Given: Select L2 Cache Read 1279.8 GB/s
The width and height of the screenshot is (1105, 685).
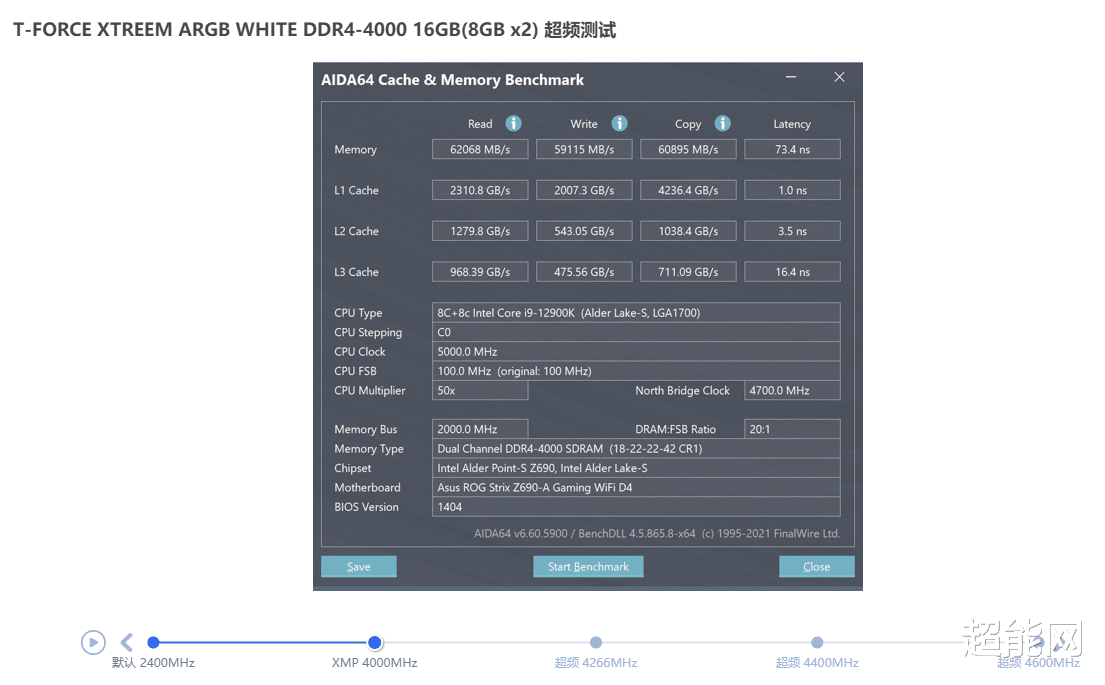Looking at the screenshot, I should point(480,231).
